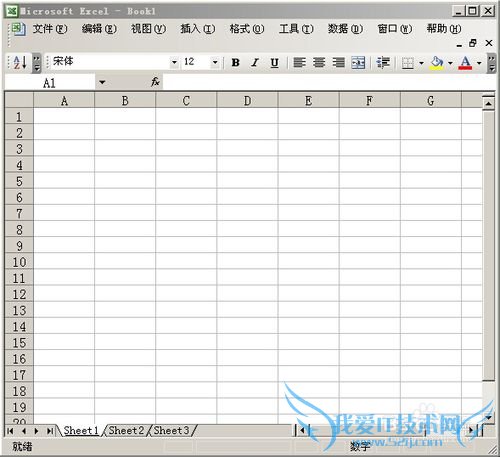Viewport: 500px width, 457px height.
Task: Open borders style dropdown arrow
Action: click(421, 63)
